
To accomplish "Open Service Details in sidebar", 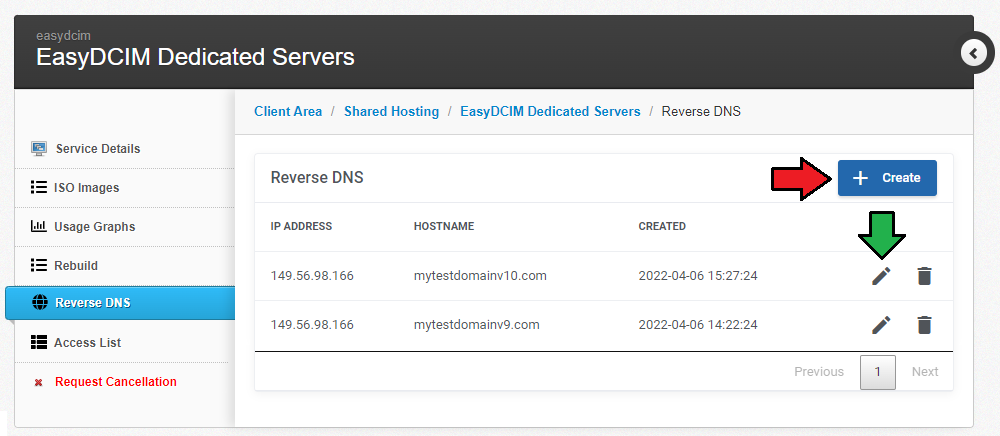I will (98, 149).
